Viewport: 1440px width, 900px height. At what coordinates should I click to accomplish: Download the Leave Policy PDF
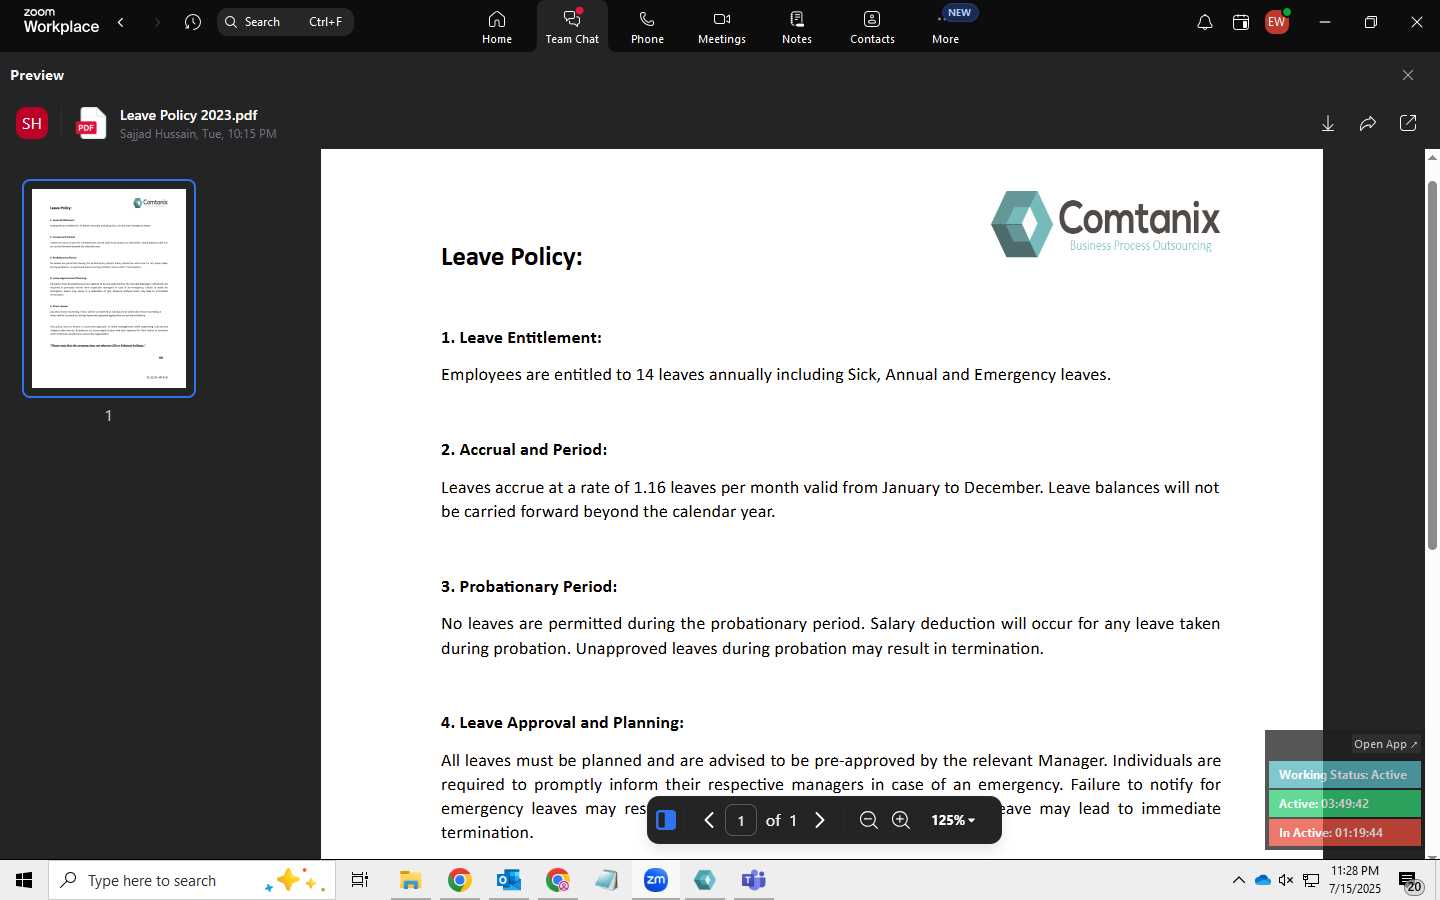pos(1328,123)
